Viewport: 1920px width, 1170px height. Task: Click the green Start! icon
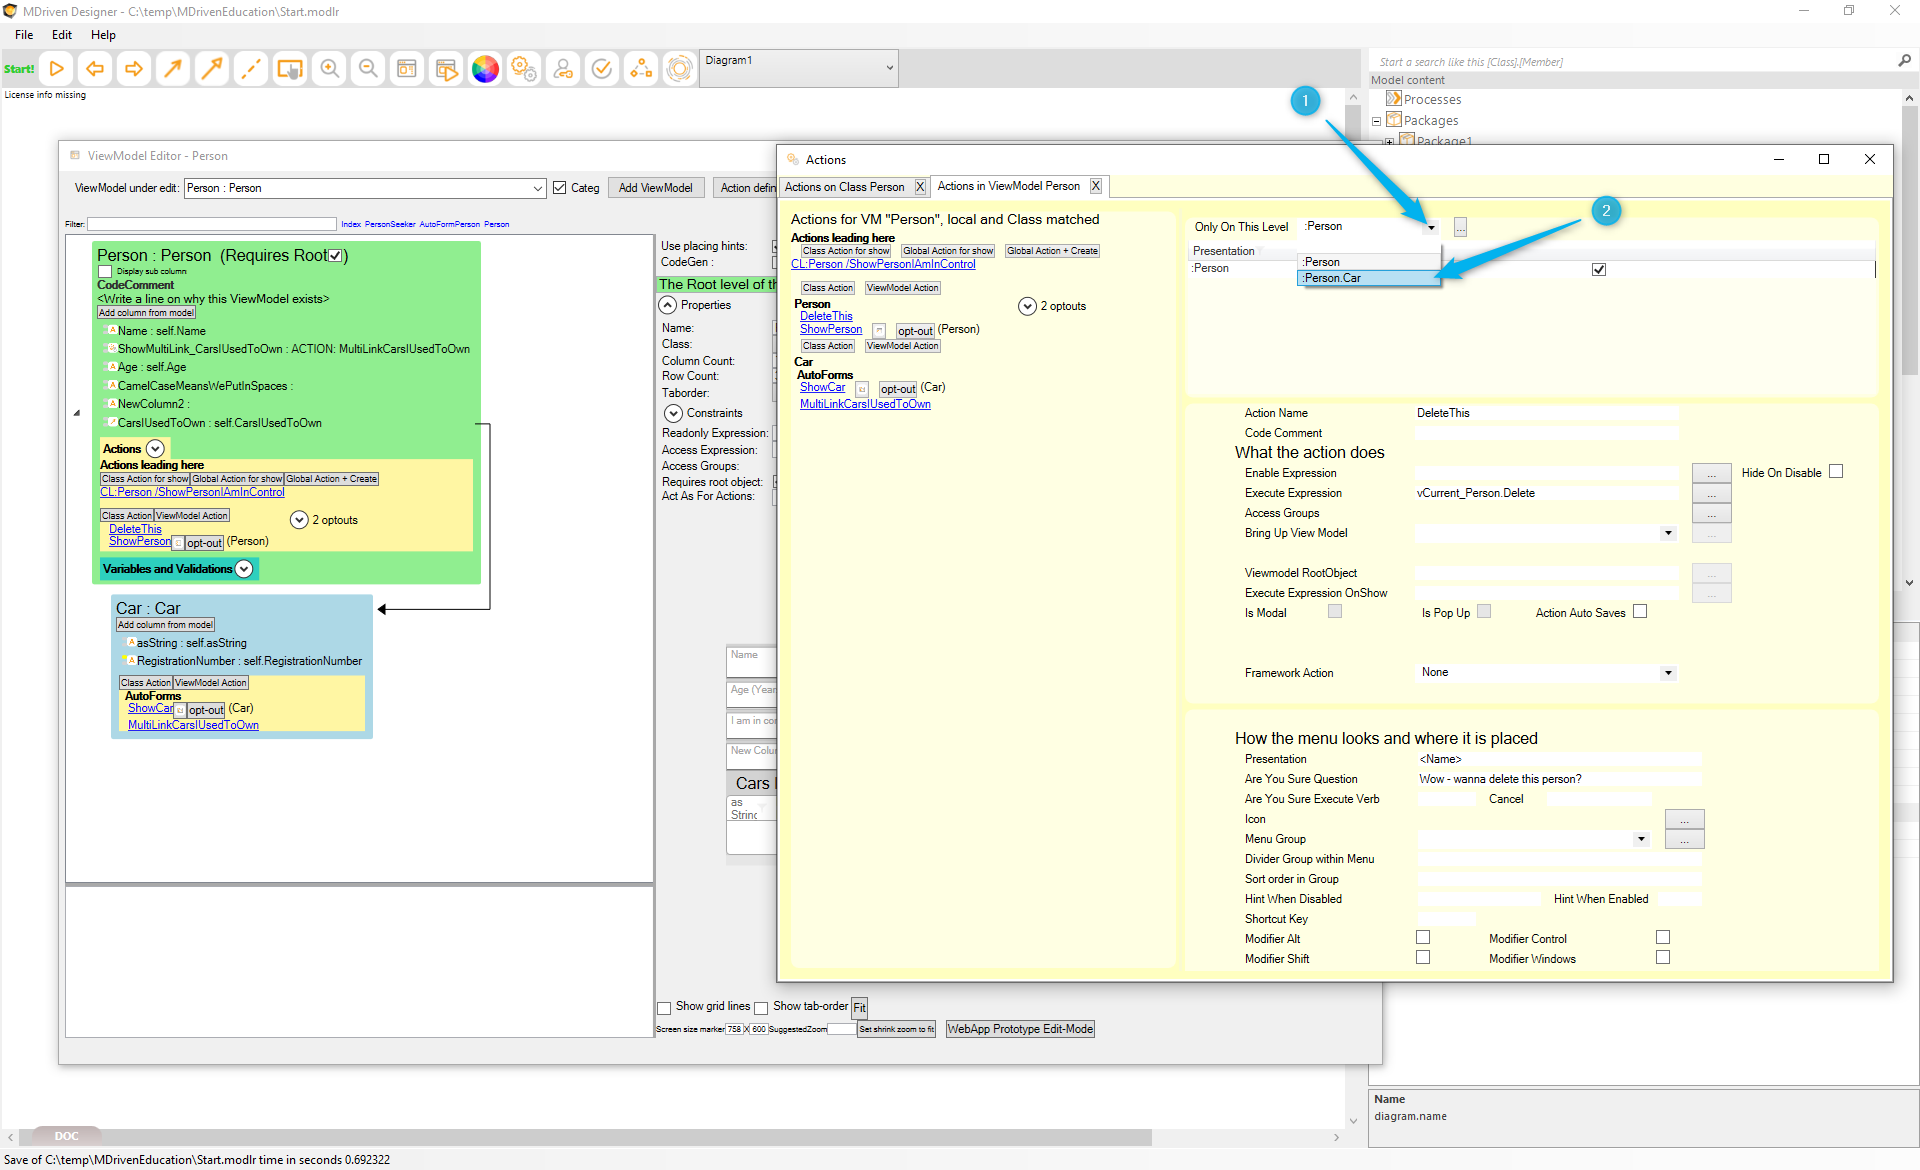pos(19,69)
